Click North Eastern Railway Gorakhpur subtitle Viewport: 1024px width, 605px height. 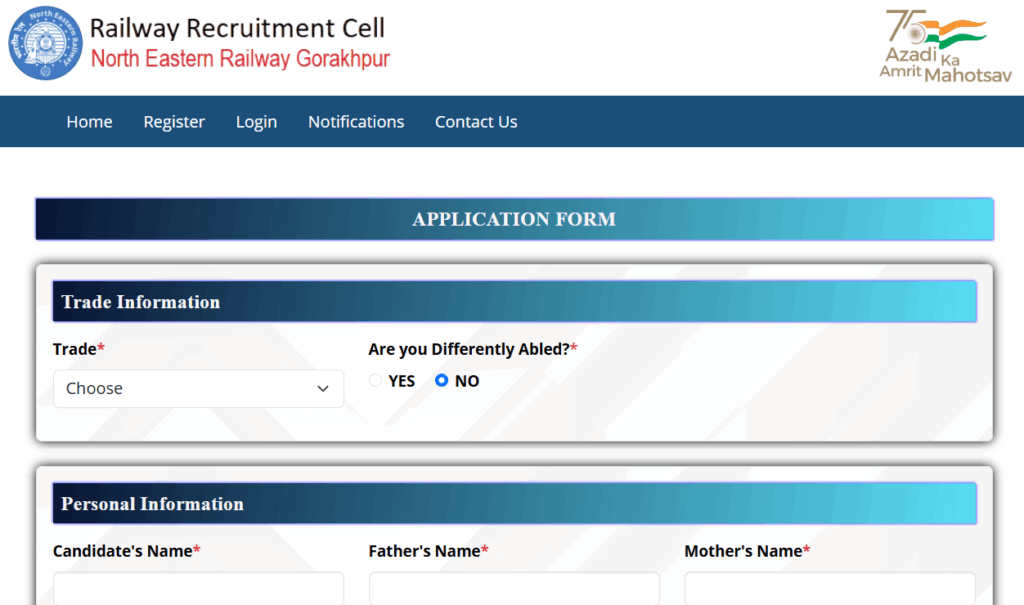pyautogui.click(x=240, y=59)
